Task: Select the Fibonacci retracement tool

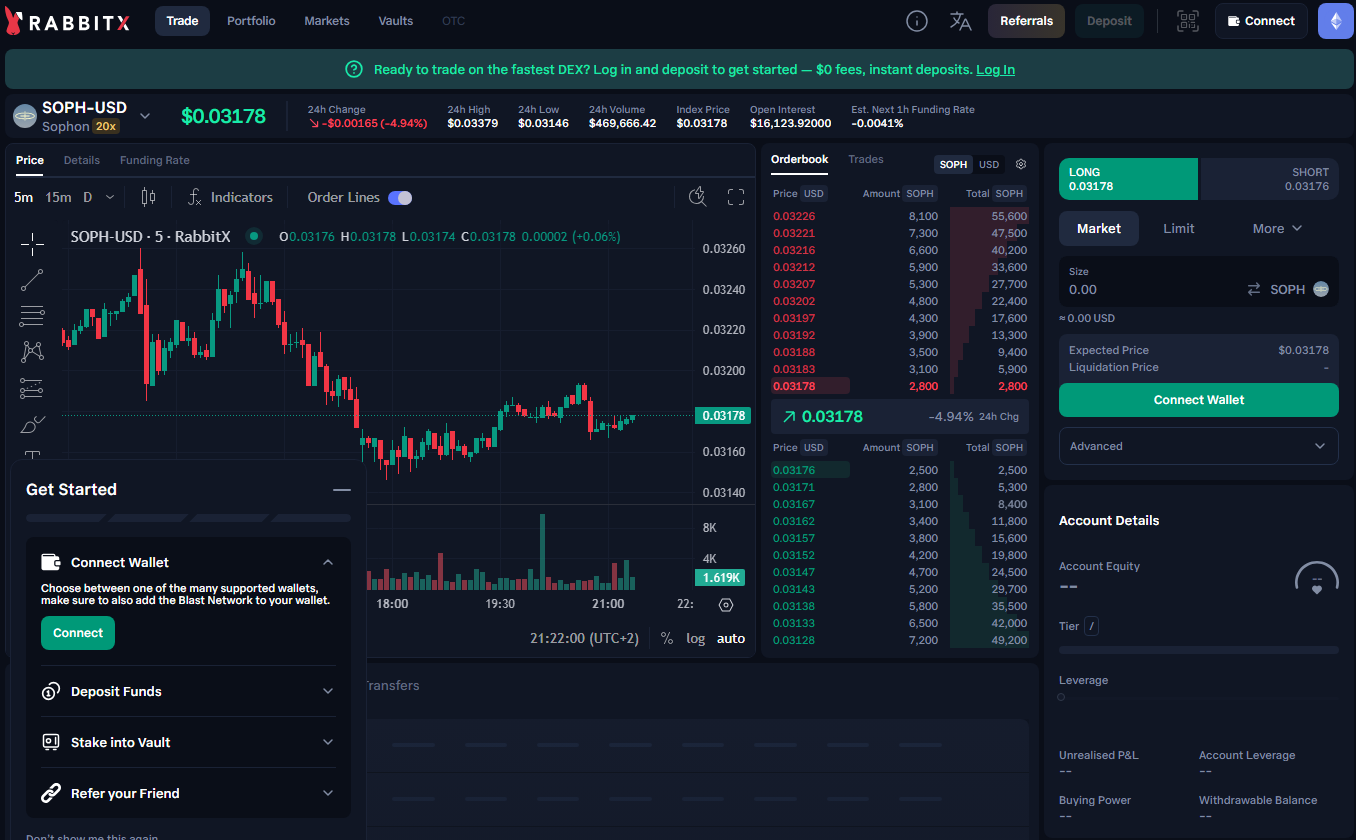Action: 32,316
